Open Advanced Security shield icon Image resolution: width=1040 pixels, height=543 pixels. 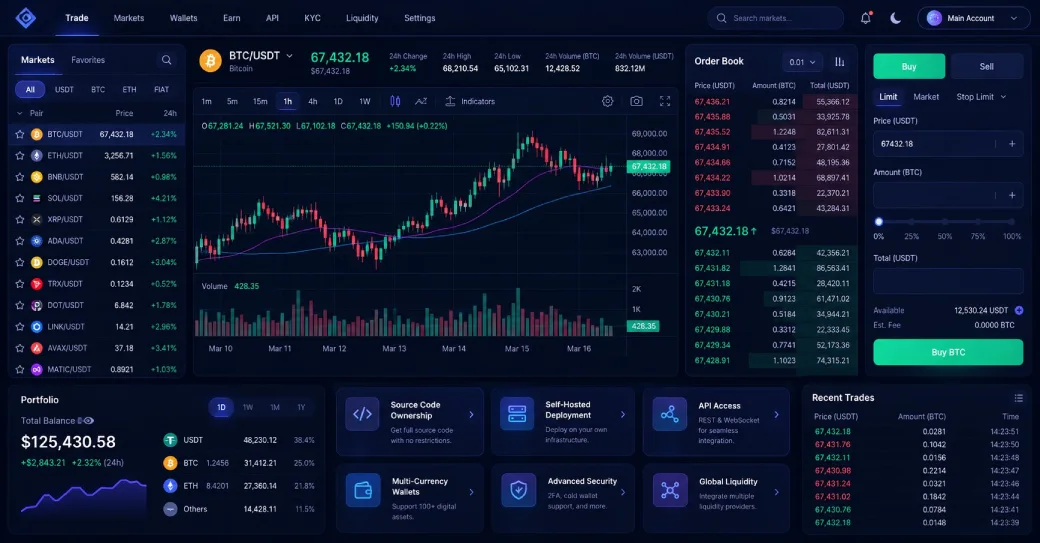[x=518, y=491]
